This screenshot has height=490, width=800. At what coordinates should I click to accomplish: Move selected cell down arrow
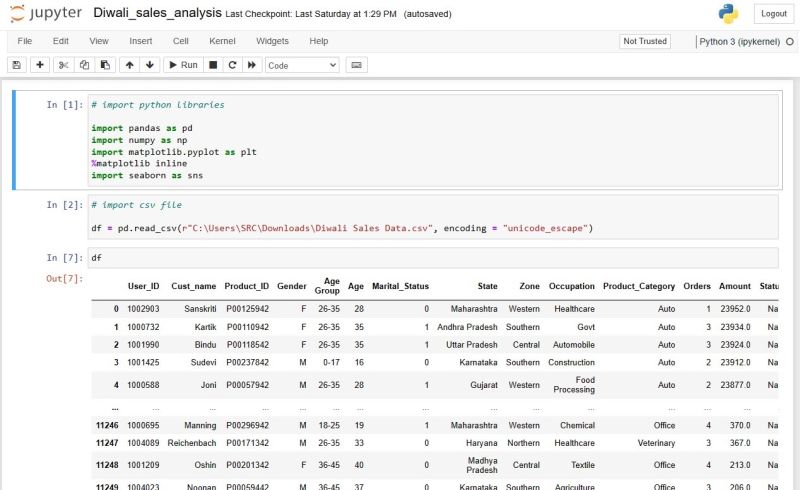[150, 65]
